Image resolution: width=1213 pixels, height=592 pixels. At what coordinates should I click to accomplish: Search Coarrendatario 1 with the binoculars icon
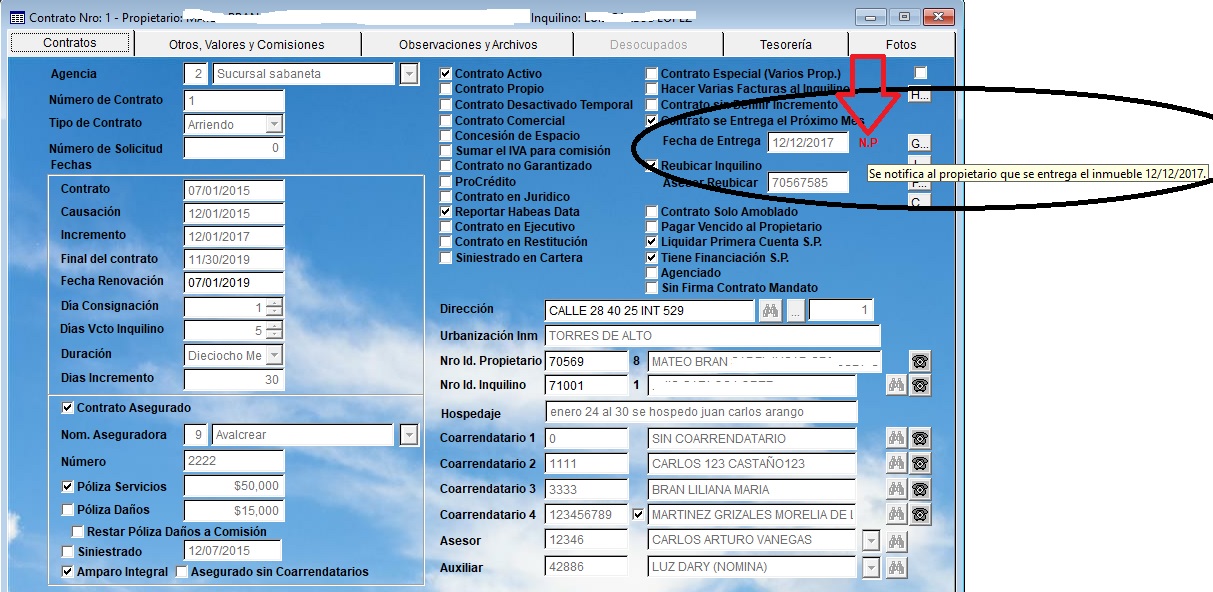[896, 438]
